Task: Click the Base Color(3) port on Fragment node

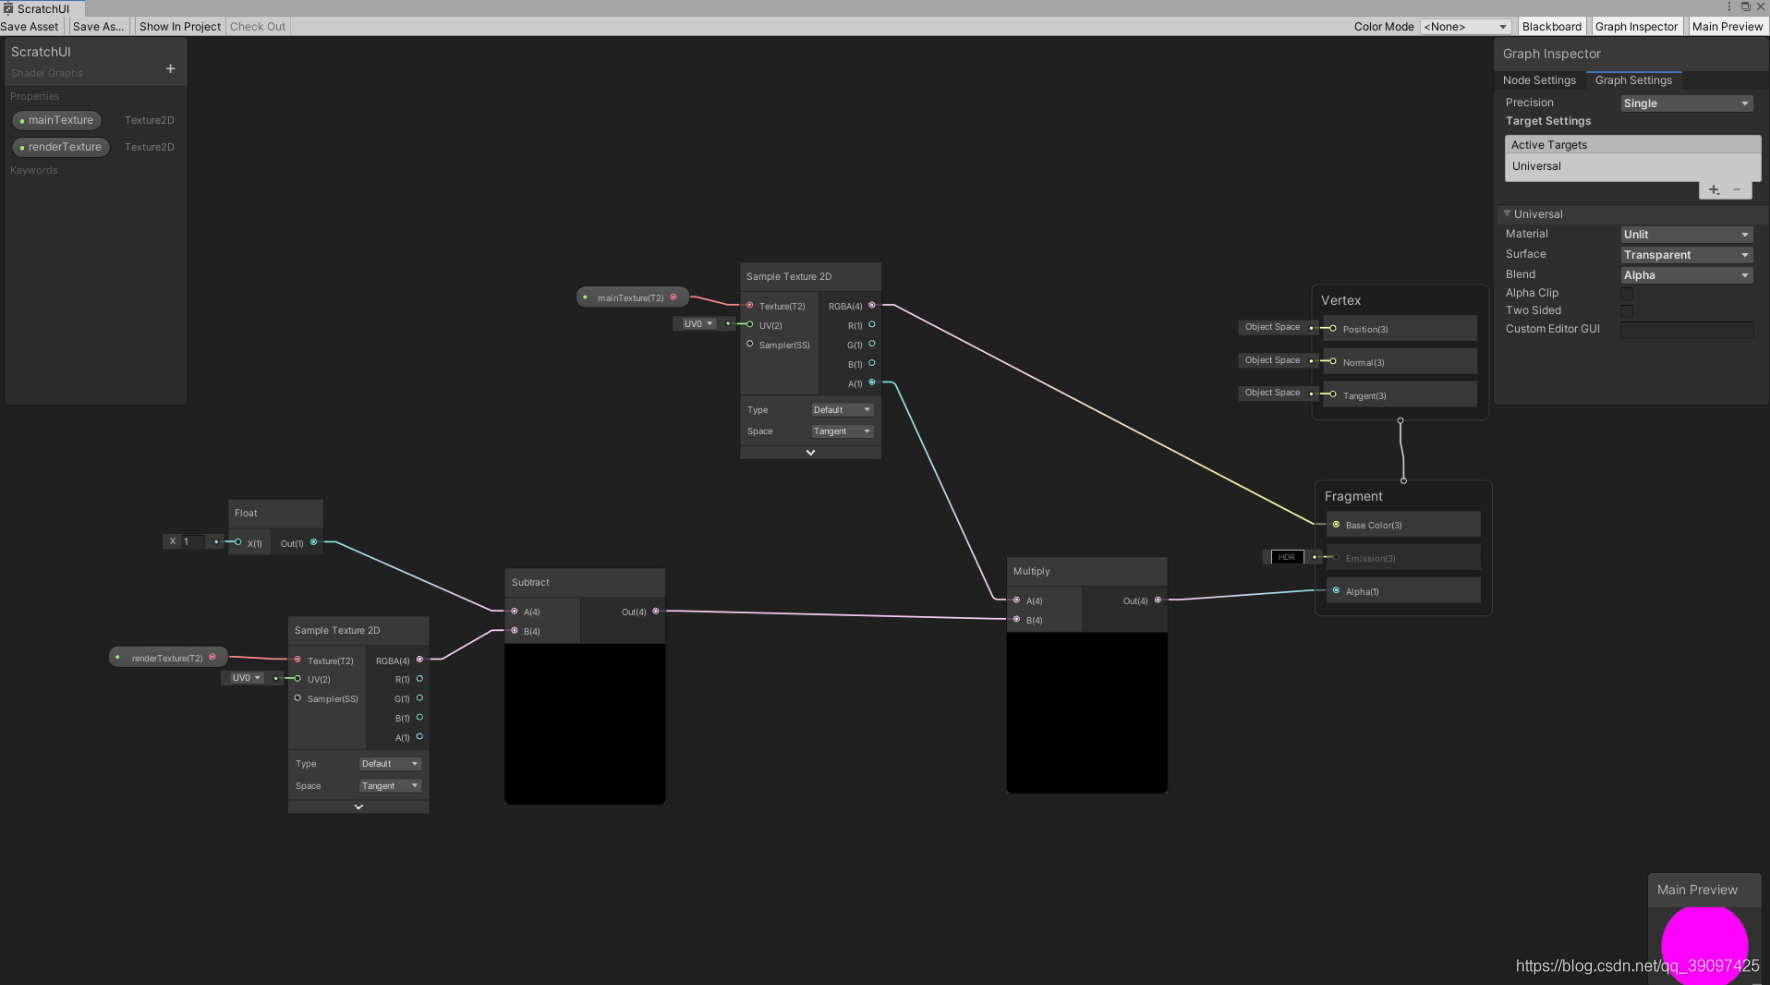Action: (x=1335, y=524)
